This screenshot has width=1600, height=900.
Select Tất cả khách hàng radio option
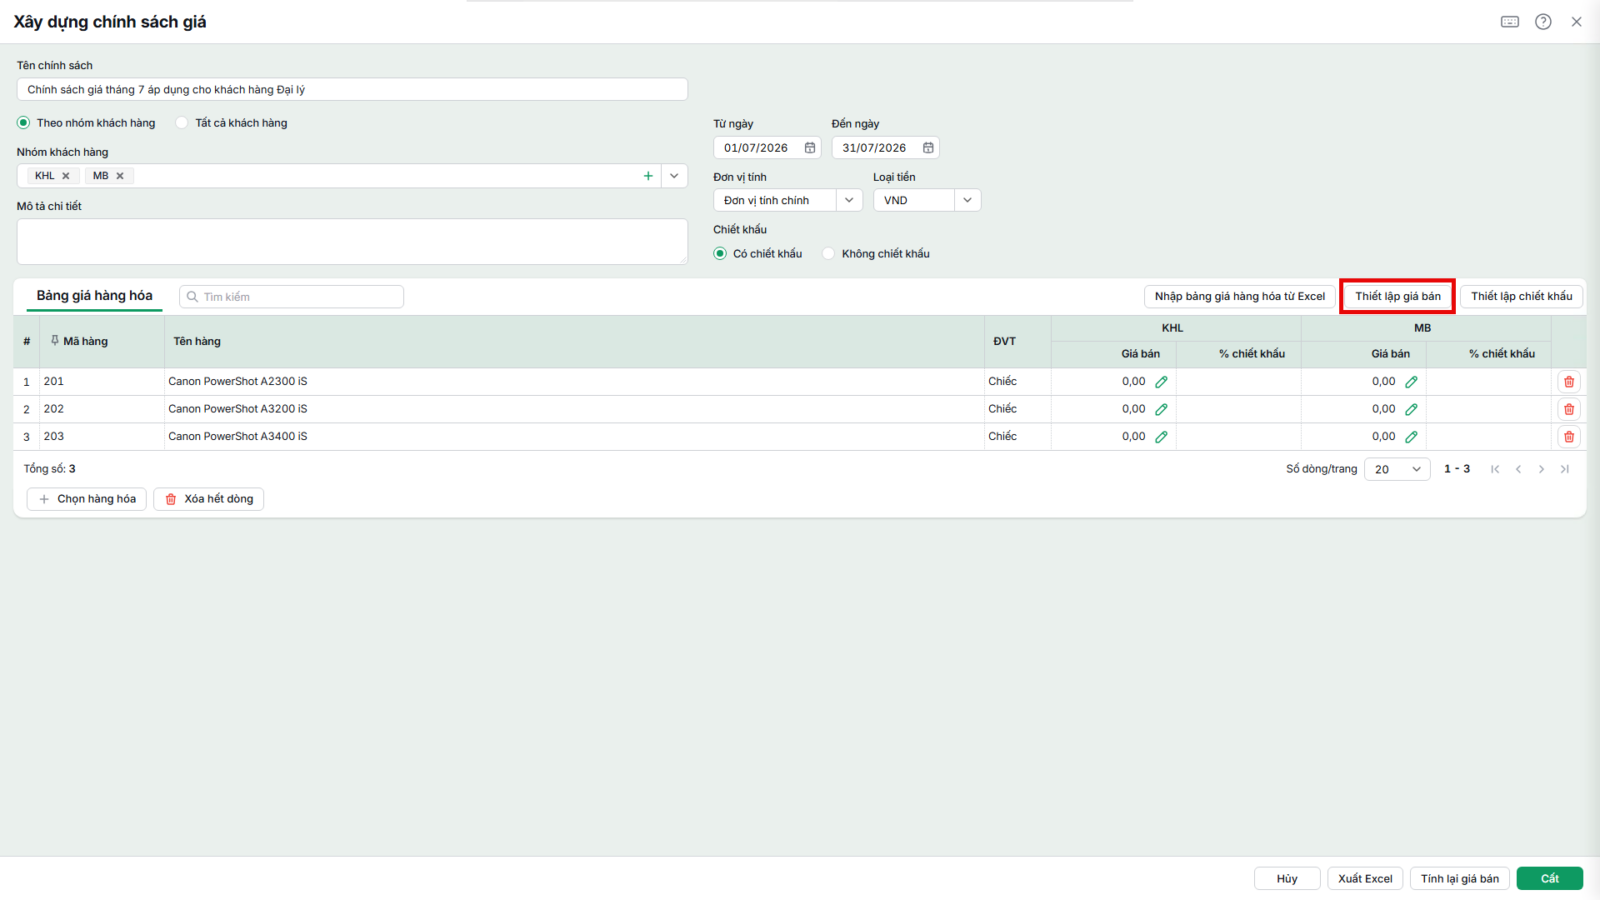(182, 123)
